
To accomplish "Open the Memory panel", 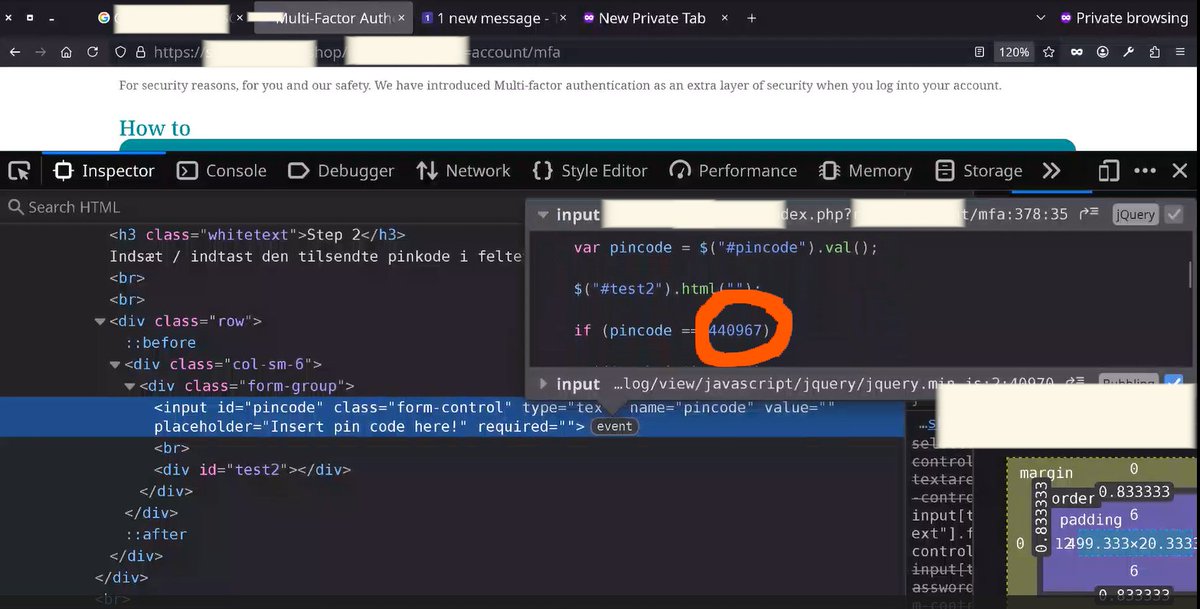I will tap(865, 171).
